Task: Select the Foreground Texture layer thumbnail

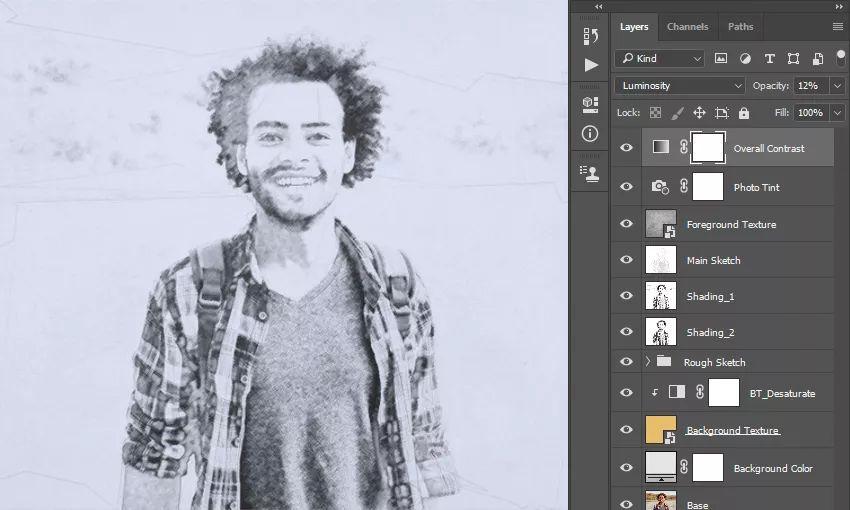Action: coord(661,224)
